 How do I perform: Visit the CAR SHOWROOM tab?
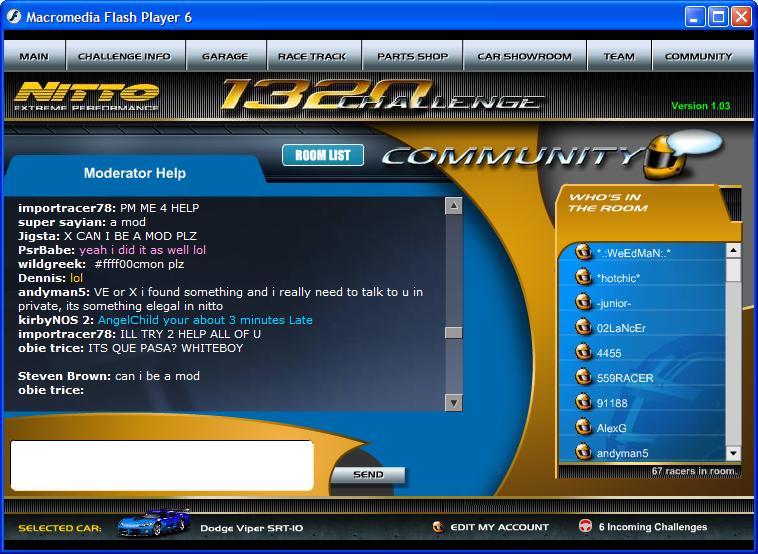click(525, 56)
